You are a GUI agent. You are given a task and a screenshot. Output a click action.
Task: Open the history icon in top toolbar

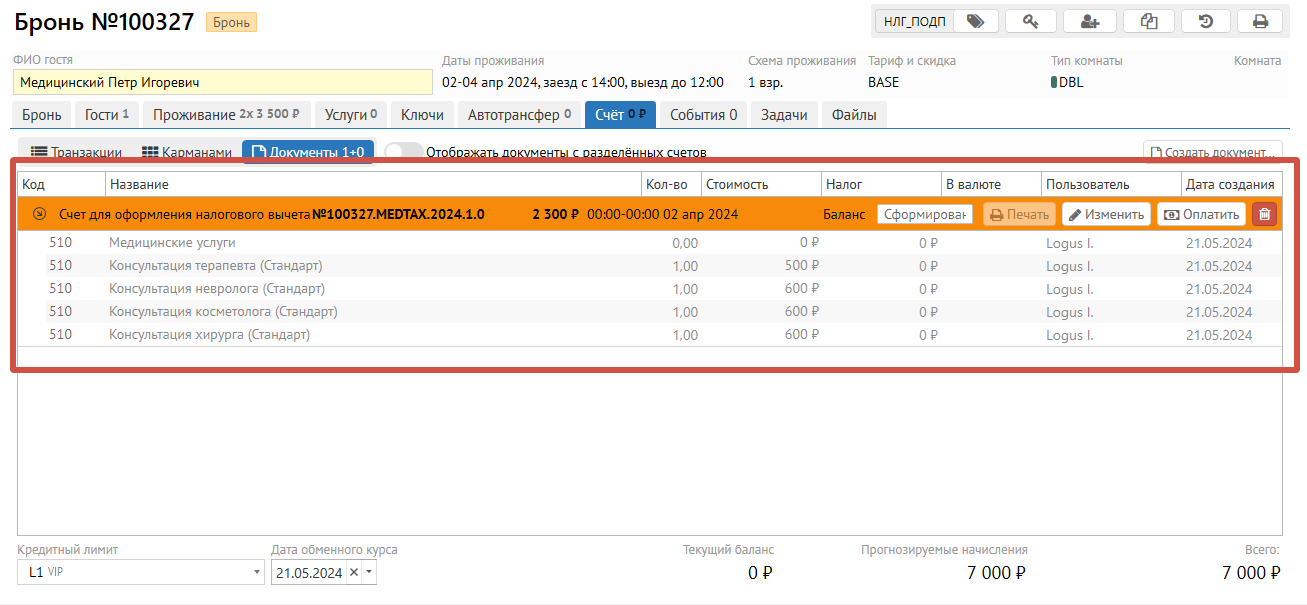(1205, 21)
